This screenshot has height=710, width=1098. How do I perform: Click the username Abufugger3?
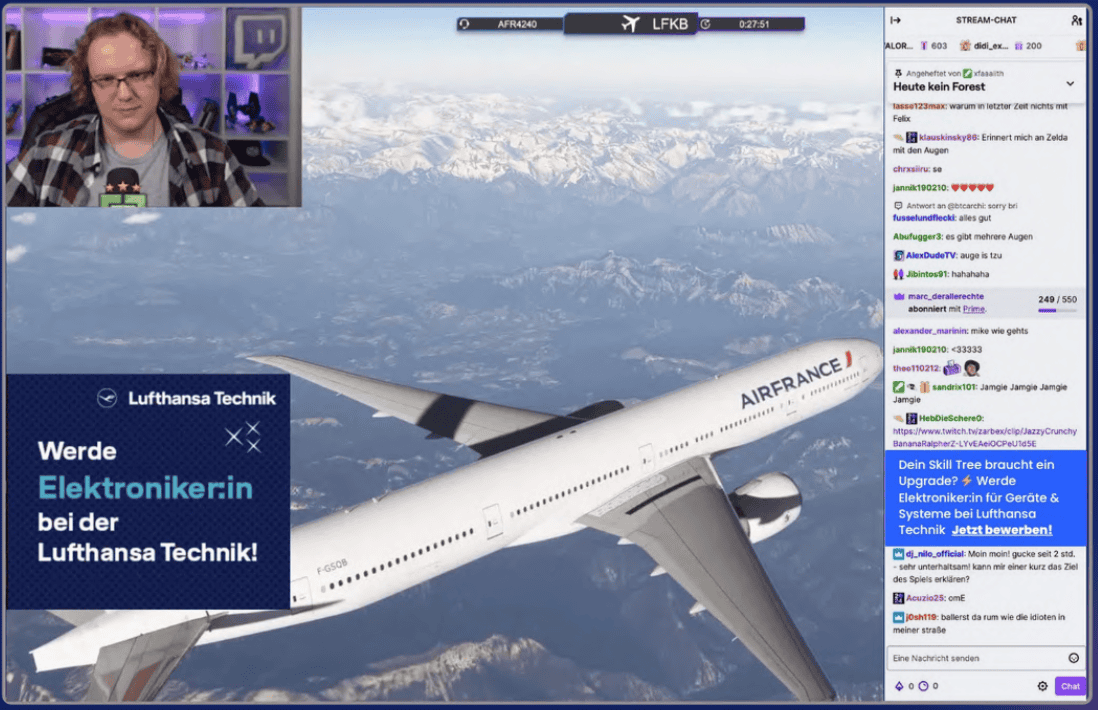(x=917, y=237)
